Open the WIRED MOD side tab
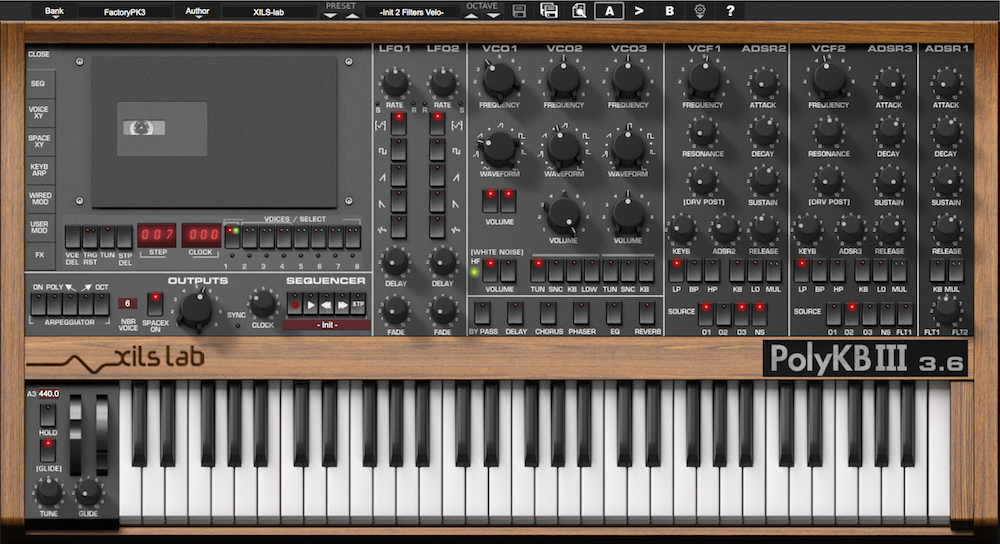This screenshot has height=544, width=1000. (39, 197)
